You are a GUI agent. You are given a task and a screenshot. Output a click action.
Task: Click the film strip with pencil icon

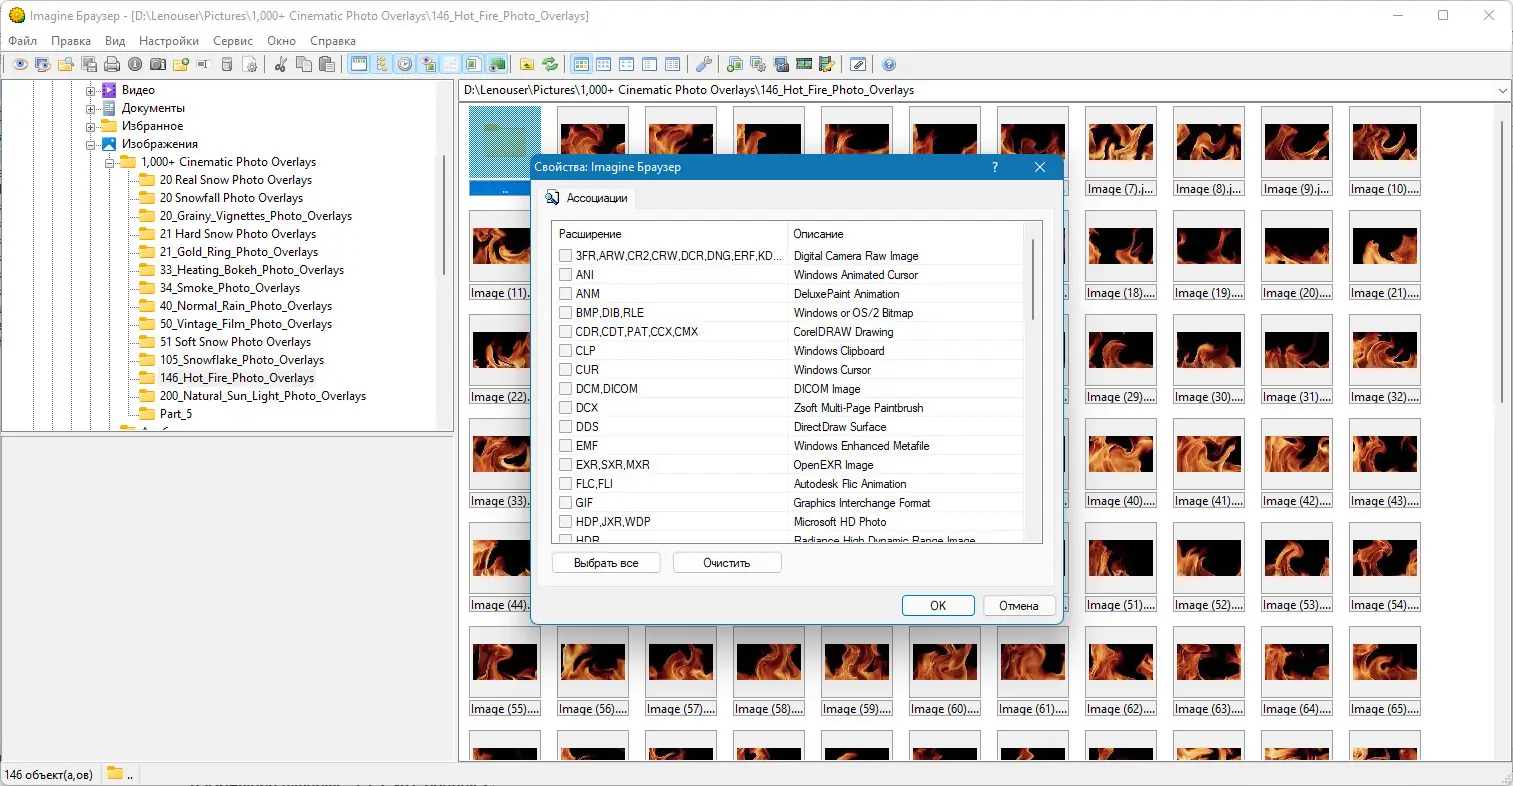[827, 65]
